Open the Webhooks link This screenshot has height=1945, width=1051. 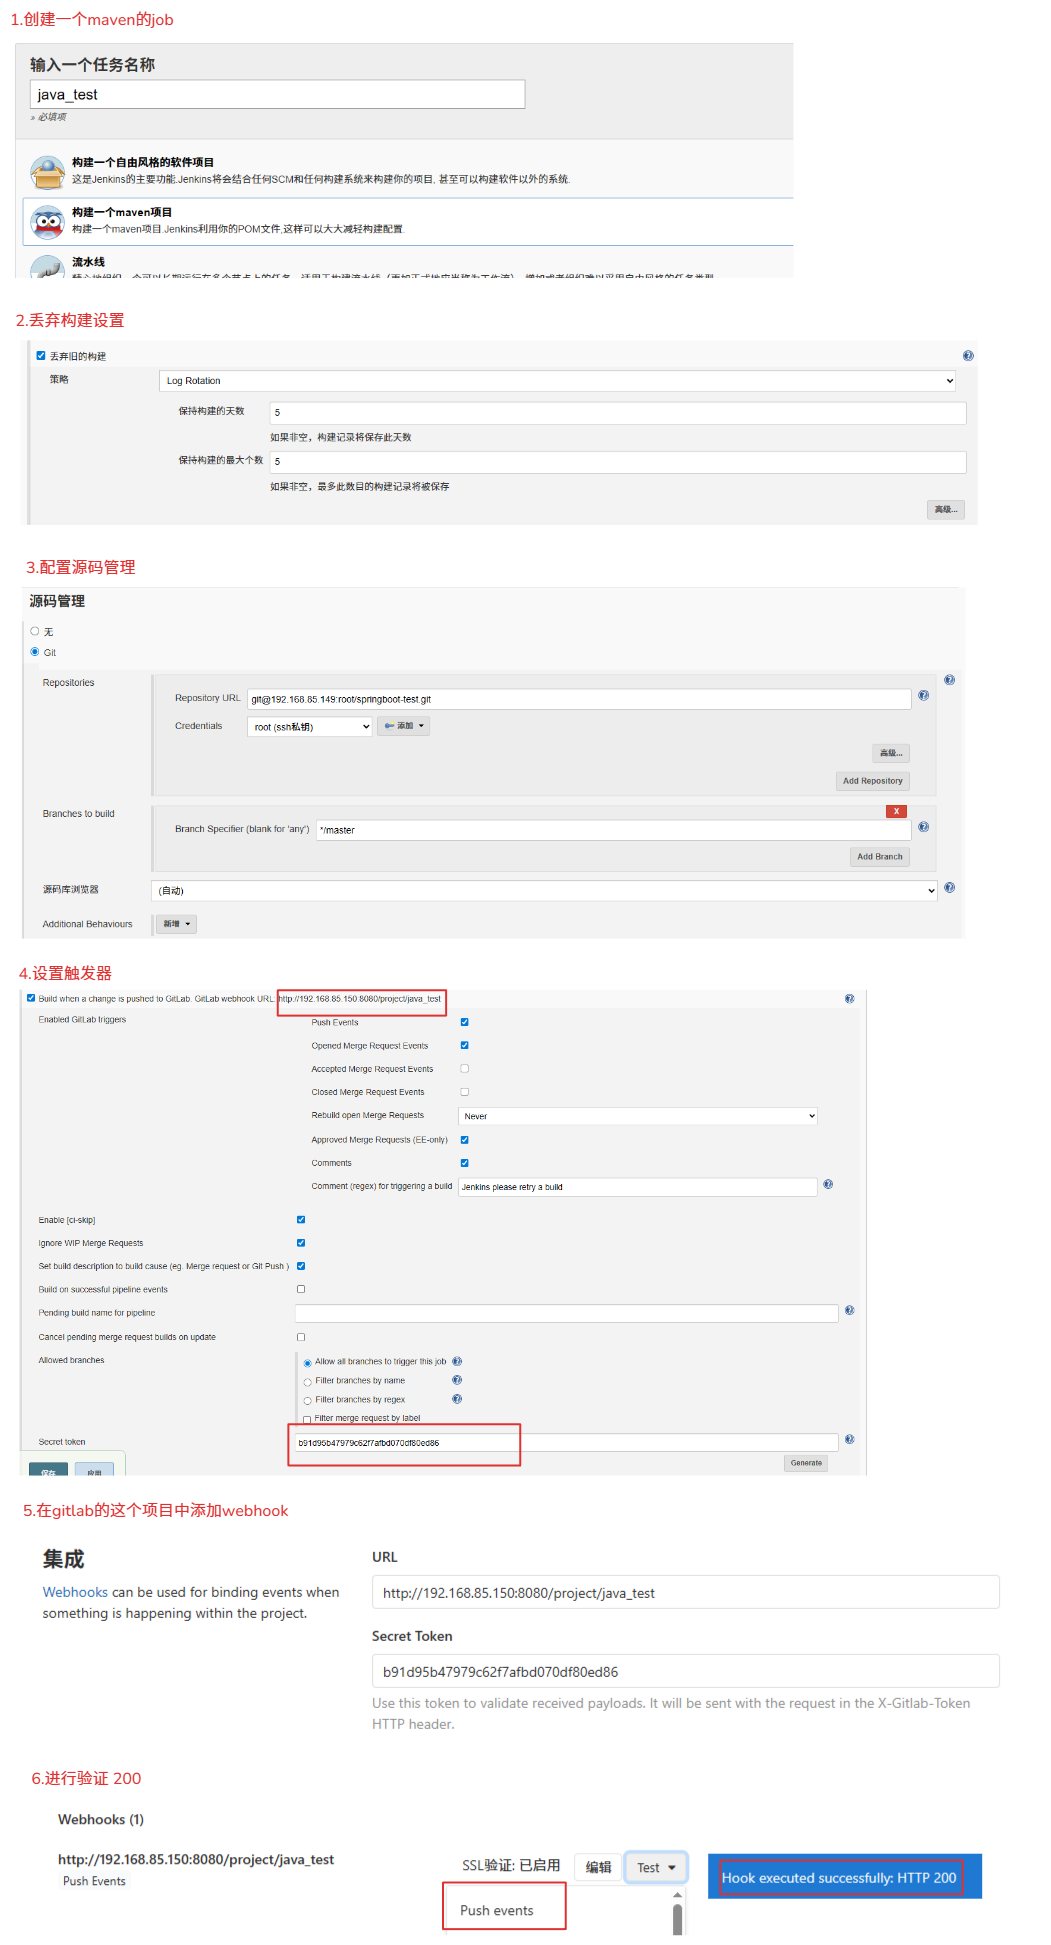(75, 1592)
